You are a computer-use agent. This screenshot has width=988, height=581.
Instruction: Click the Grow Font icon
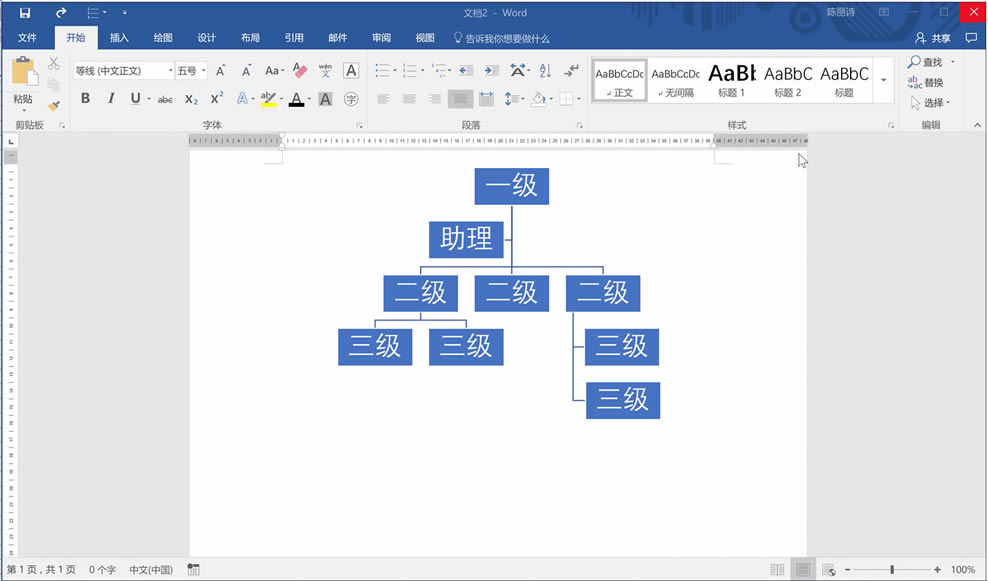point(221,71)
